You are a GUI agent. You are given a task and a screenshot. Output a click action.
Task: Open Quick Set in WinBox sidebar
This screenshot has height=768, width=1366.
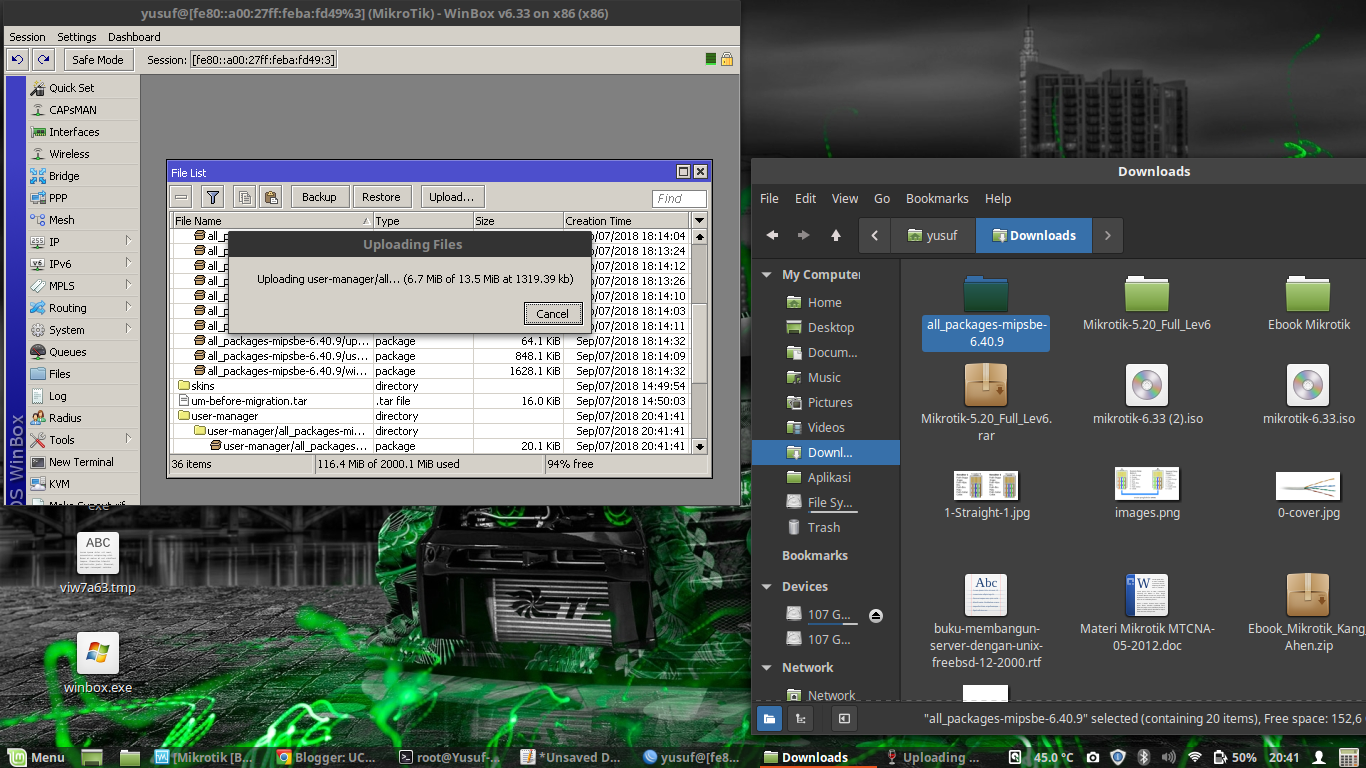click(72, 88)
